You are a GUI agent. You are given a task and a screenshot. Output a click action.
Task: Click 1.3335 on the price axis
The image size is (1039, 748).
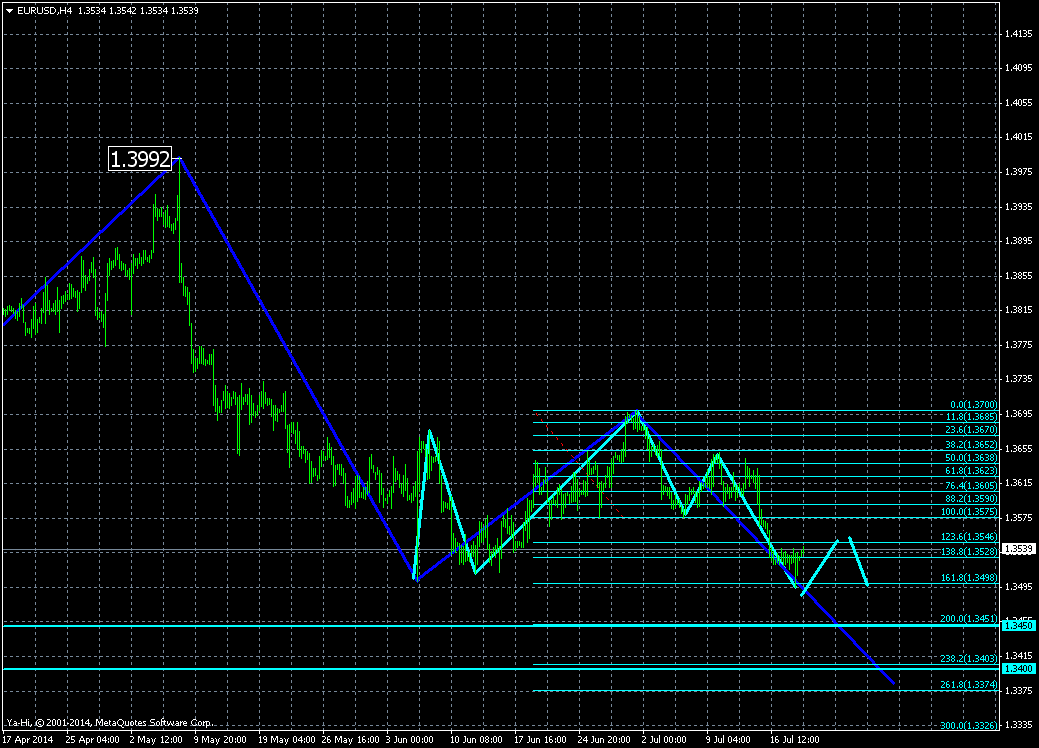tap(1019, 725)
